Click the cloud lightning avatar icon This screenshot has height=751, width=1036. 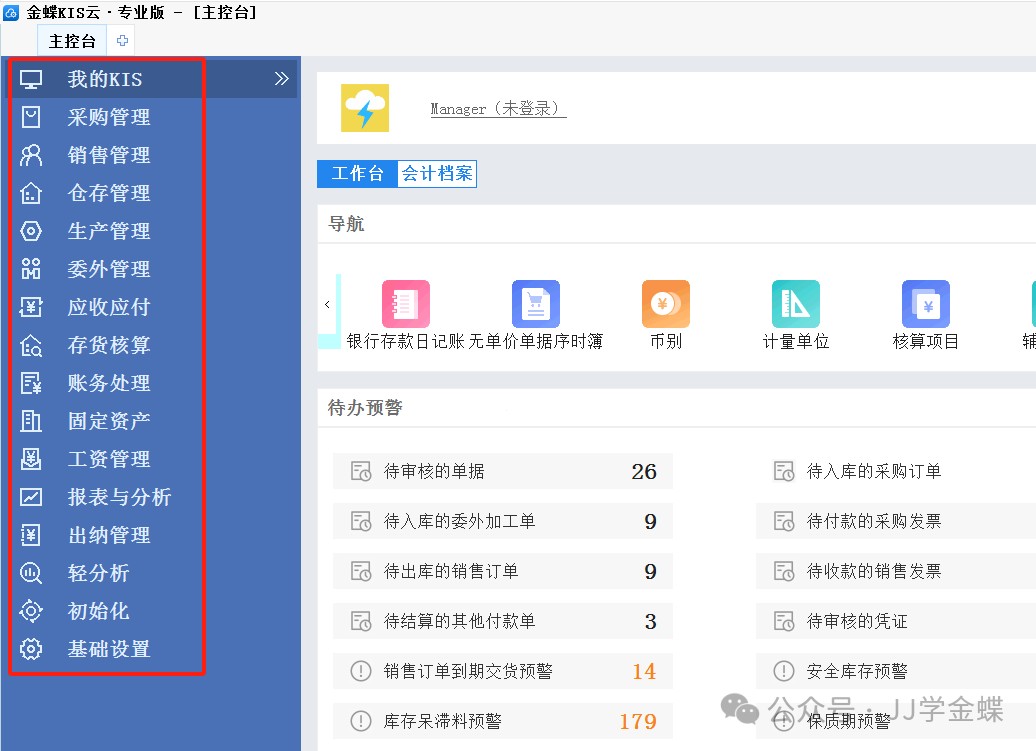click(x=365, y=108)
